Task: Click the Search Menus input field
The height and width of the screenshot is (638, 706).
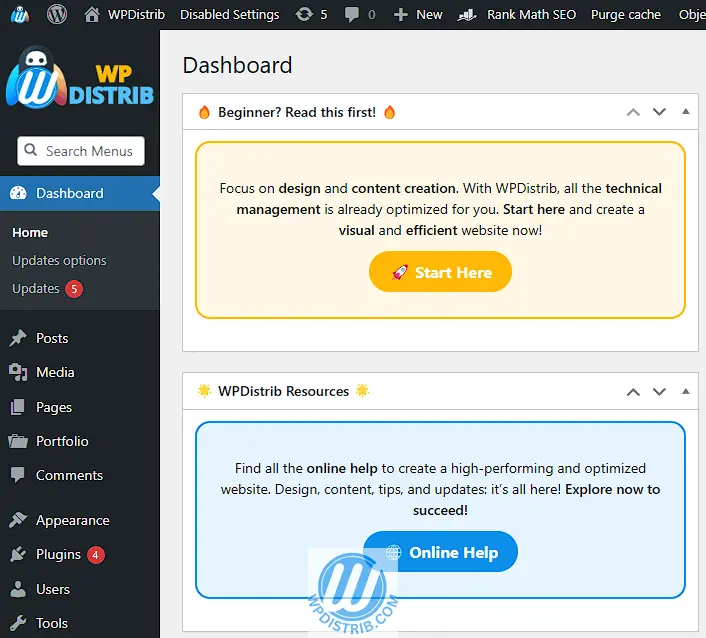Action: [81, 151]
